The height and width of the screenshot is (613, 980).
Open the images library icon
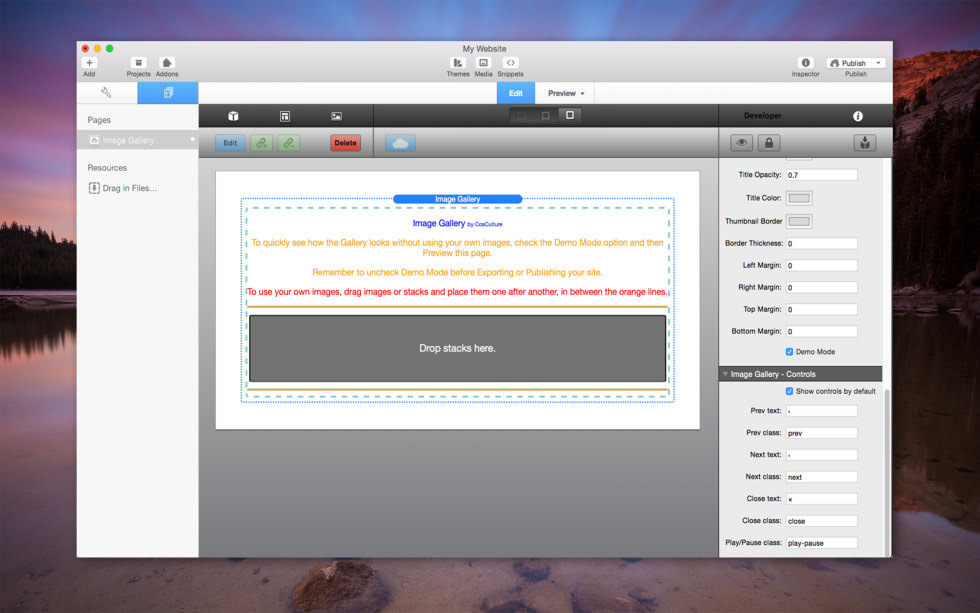[x=336, y=116]
